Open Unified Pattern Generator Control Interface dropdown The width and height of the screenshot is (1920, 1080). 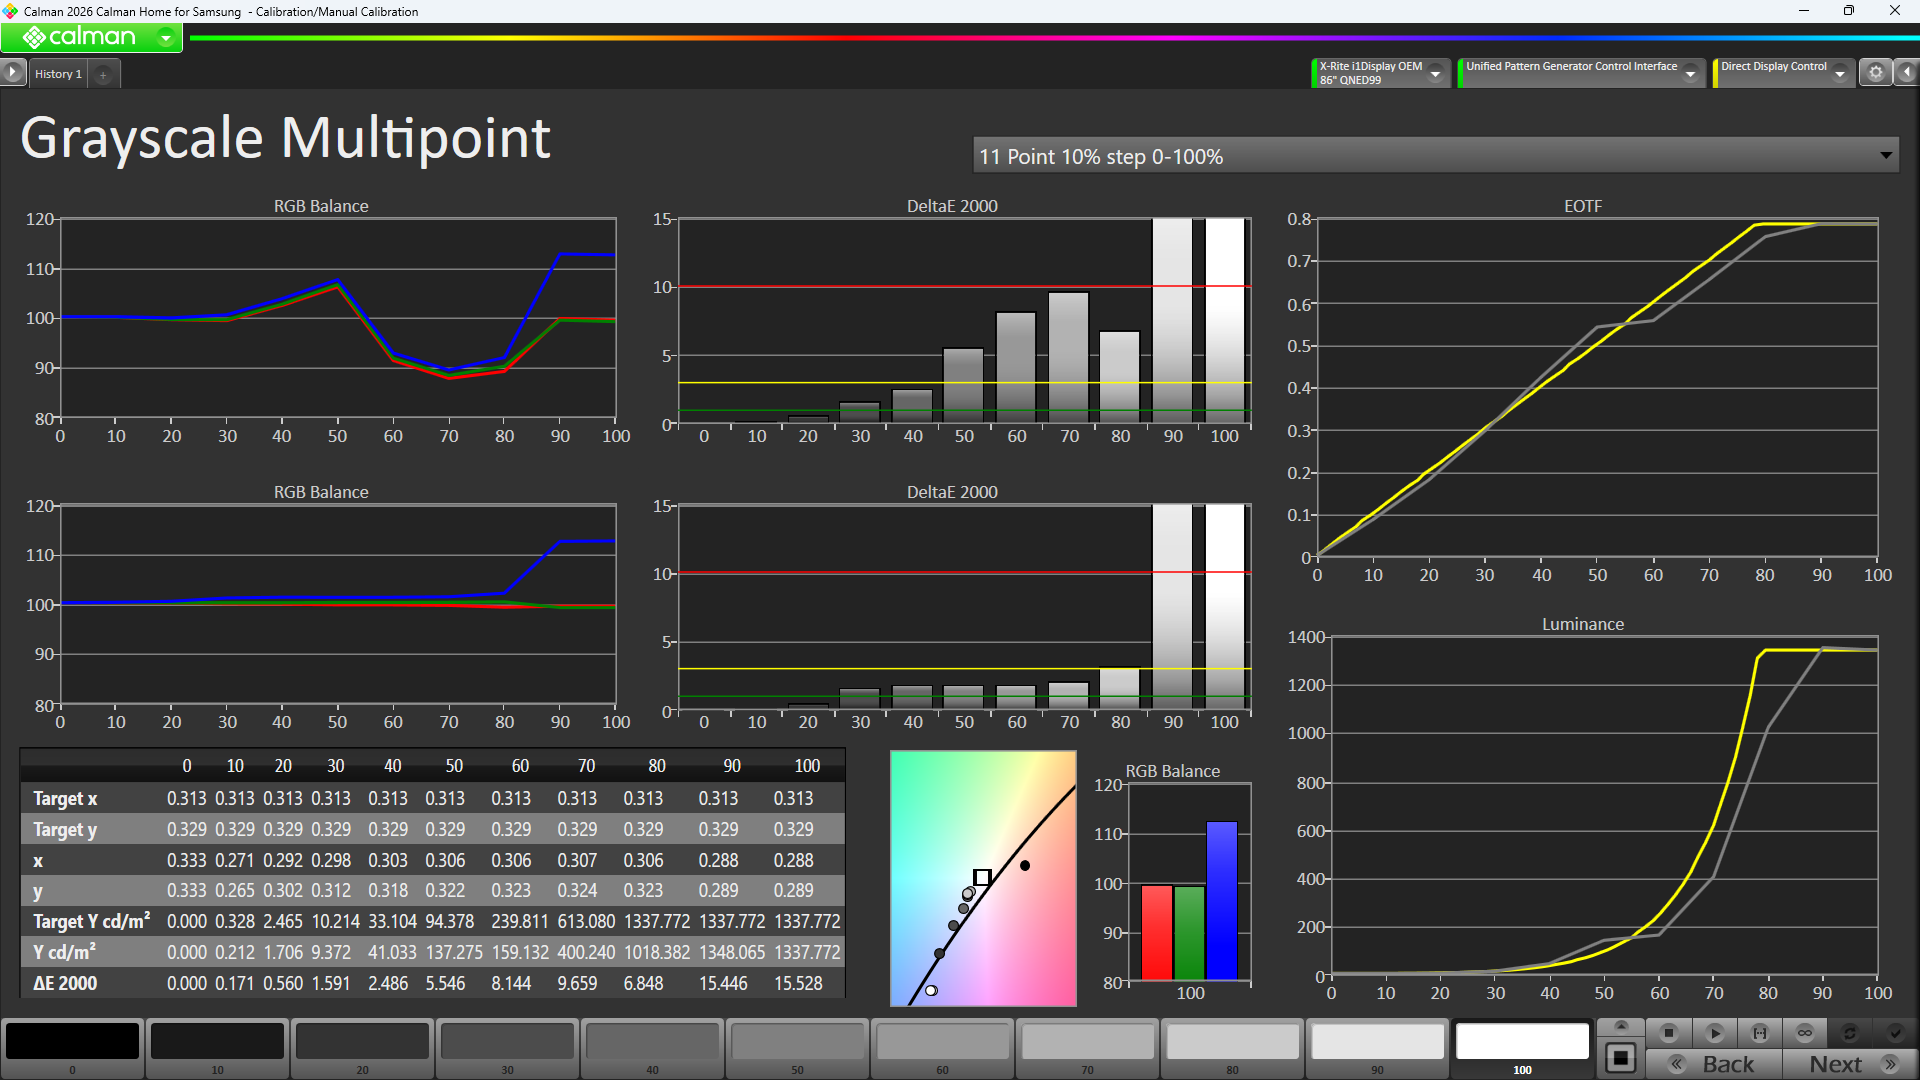1690,73
